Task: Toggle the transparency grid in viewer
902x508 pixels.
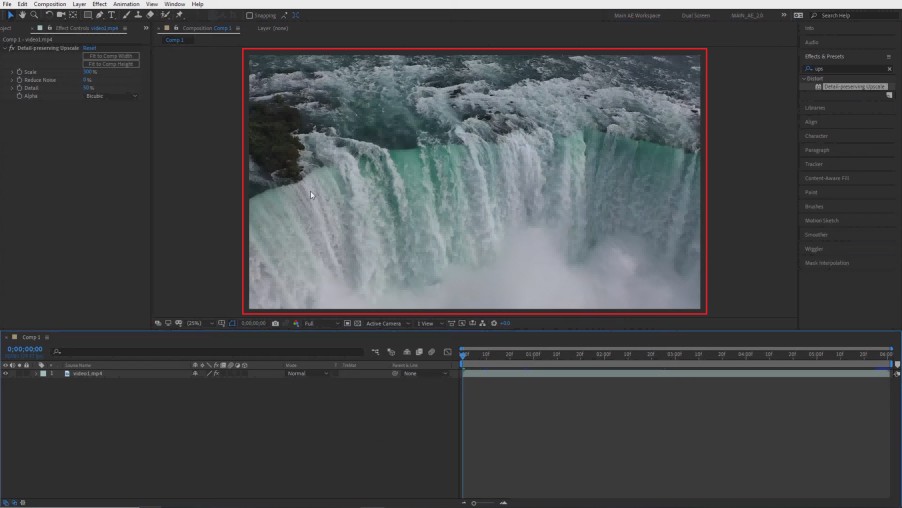Action: click(x=357, y=323)
